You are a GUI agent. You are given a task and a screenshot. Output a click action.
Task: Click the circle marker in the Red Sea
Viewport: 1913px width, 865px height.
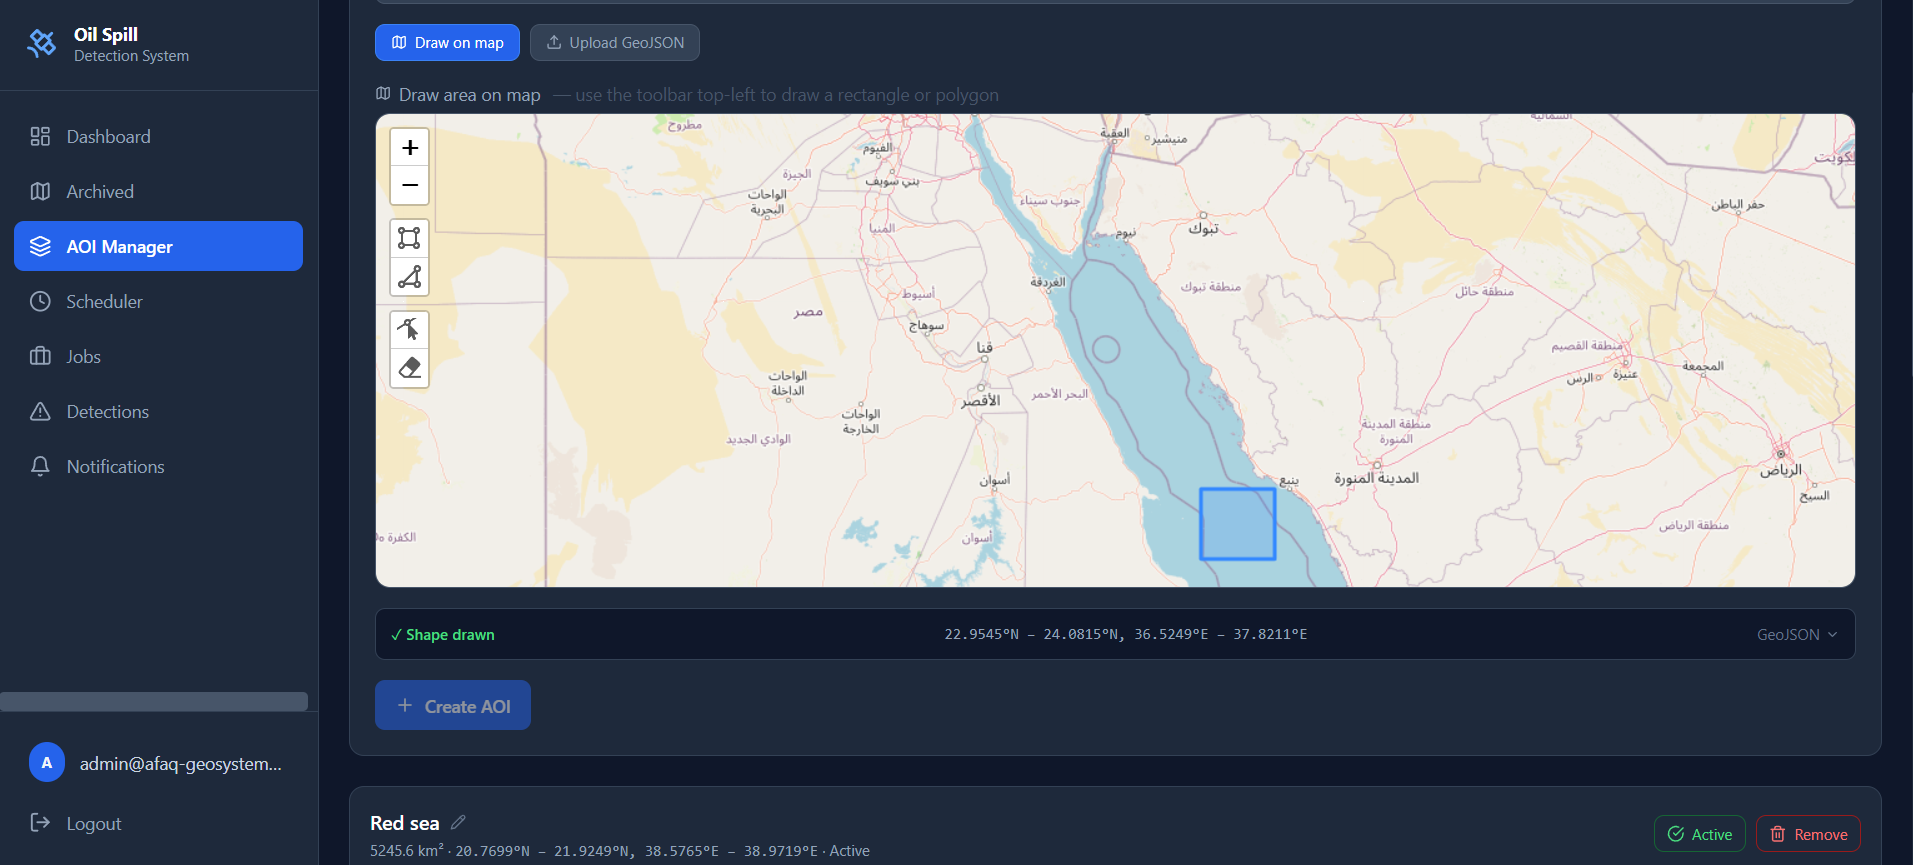pos(1106,350)
